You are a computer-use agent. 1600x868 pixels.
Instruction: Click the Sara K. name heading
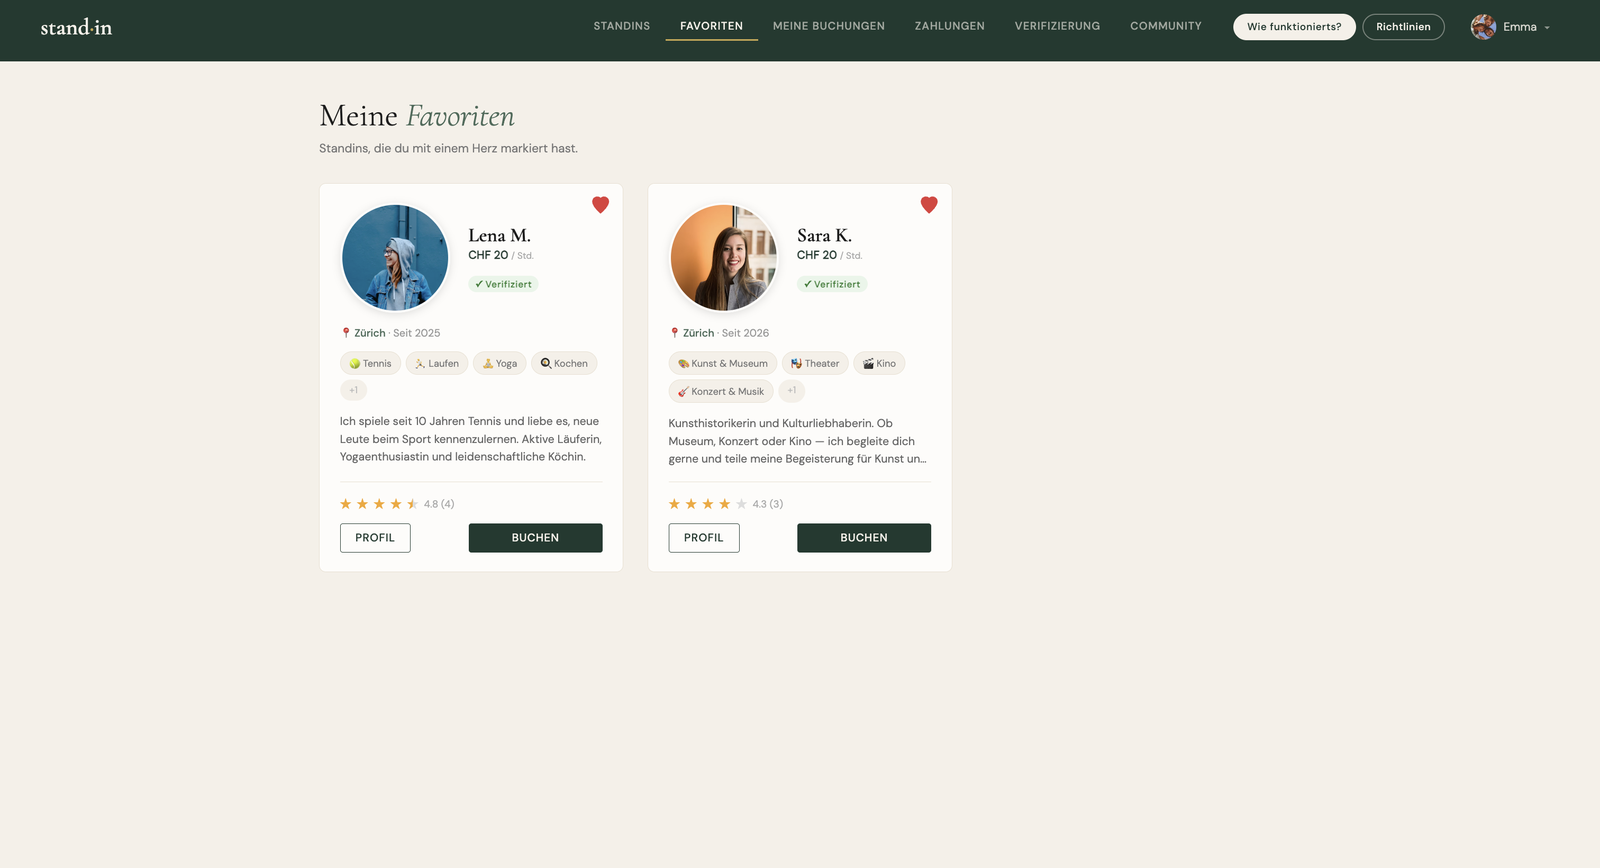click(x=825, y=236)
